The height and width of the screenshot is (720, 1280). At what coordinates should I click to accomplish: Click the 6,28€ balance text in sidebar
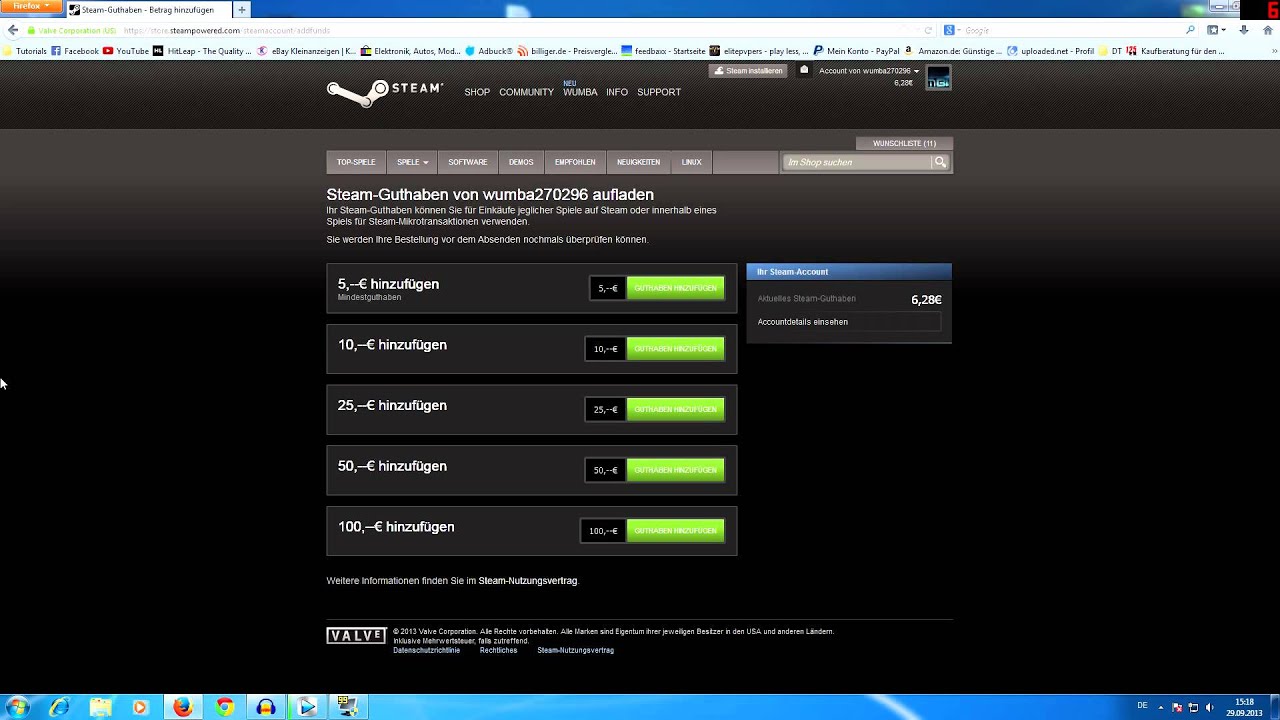coord(926,299)
